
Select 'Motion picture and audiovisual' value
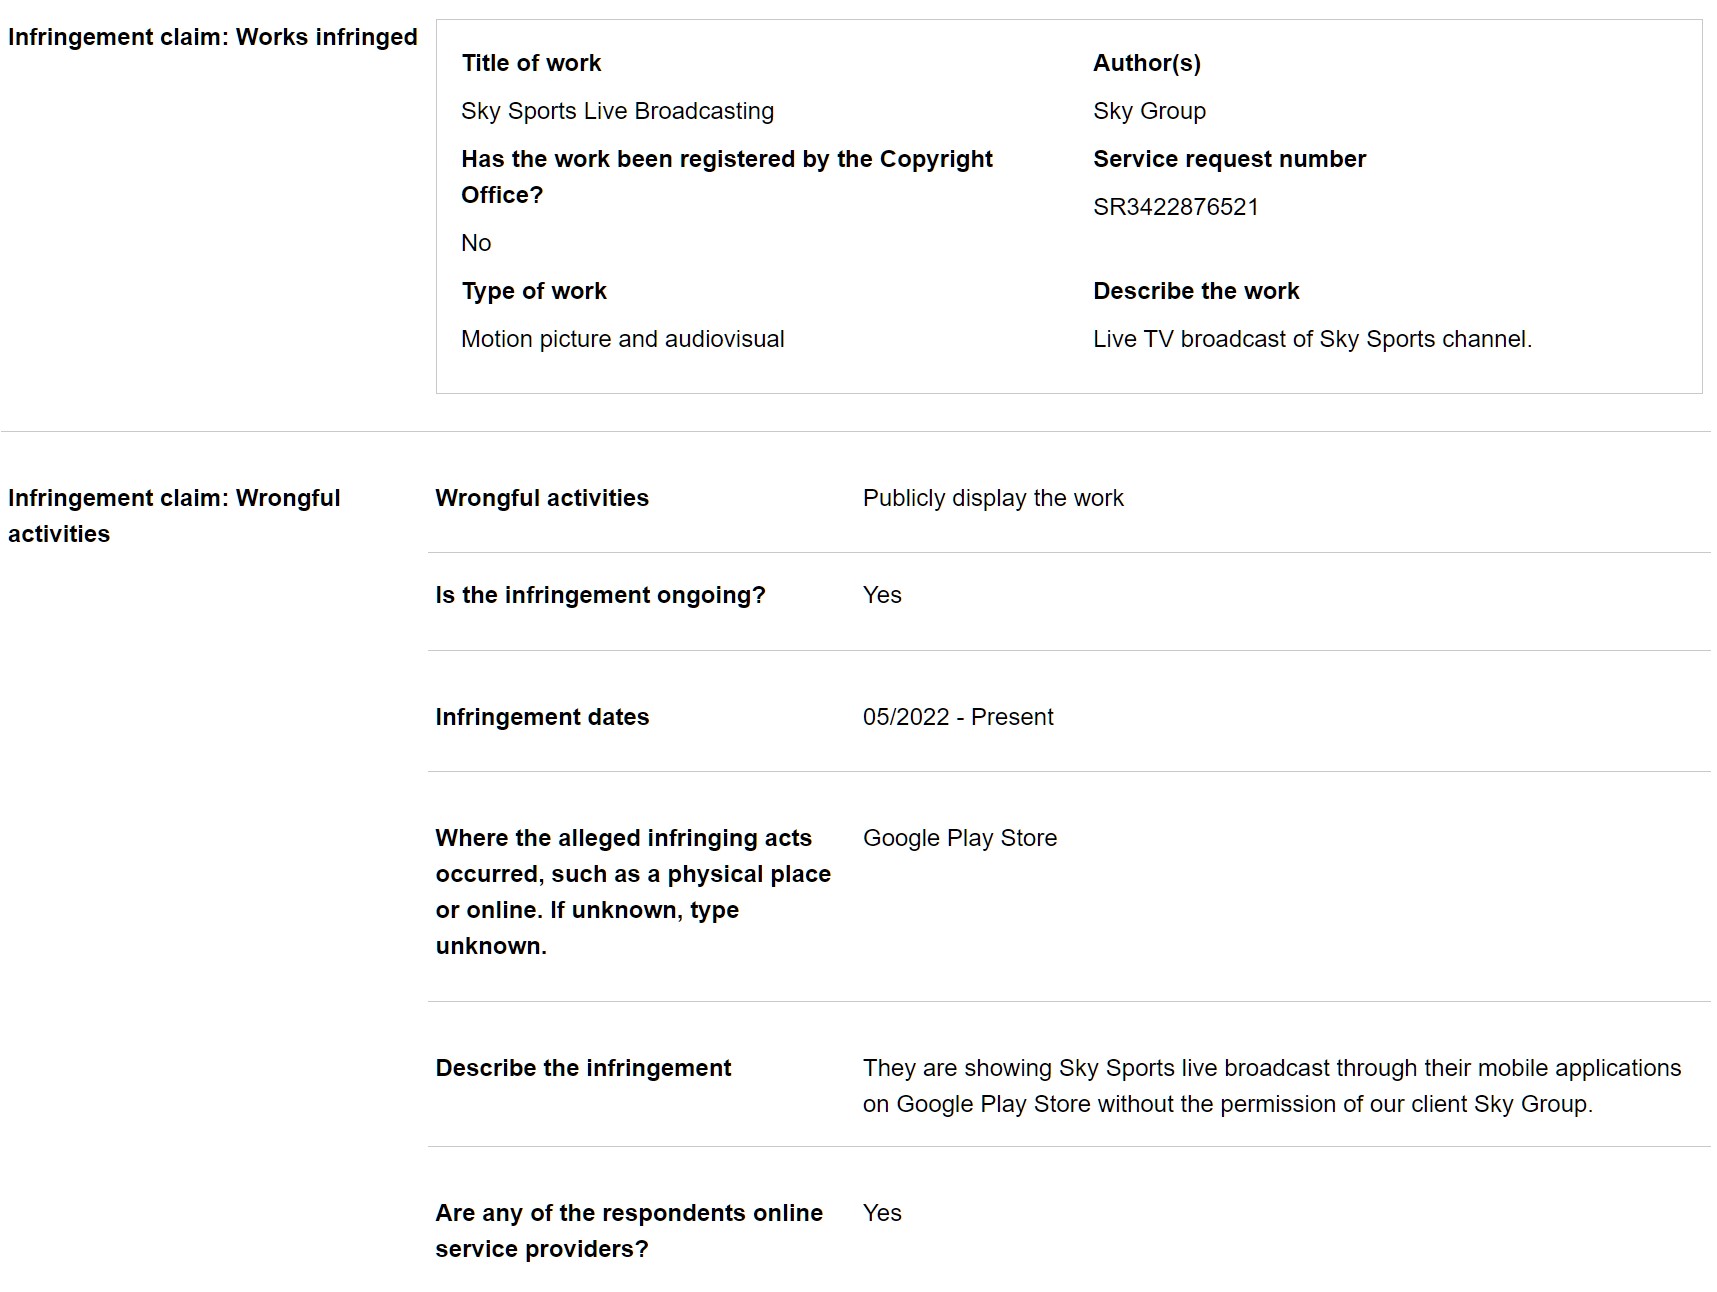click(x=622, y=339)
